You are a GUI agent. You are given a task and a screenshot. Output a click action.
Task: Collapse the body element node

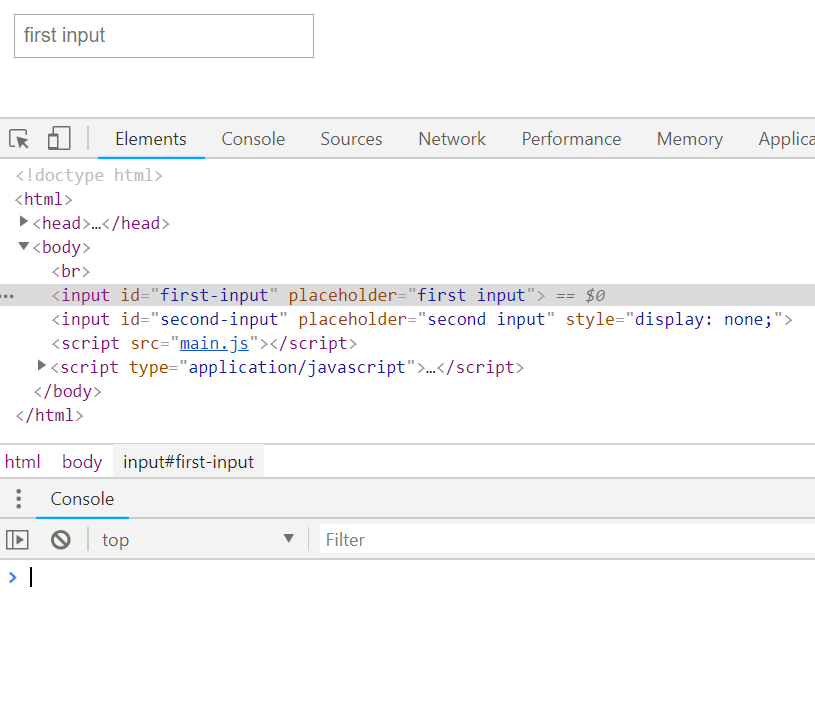point(24,247)
